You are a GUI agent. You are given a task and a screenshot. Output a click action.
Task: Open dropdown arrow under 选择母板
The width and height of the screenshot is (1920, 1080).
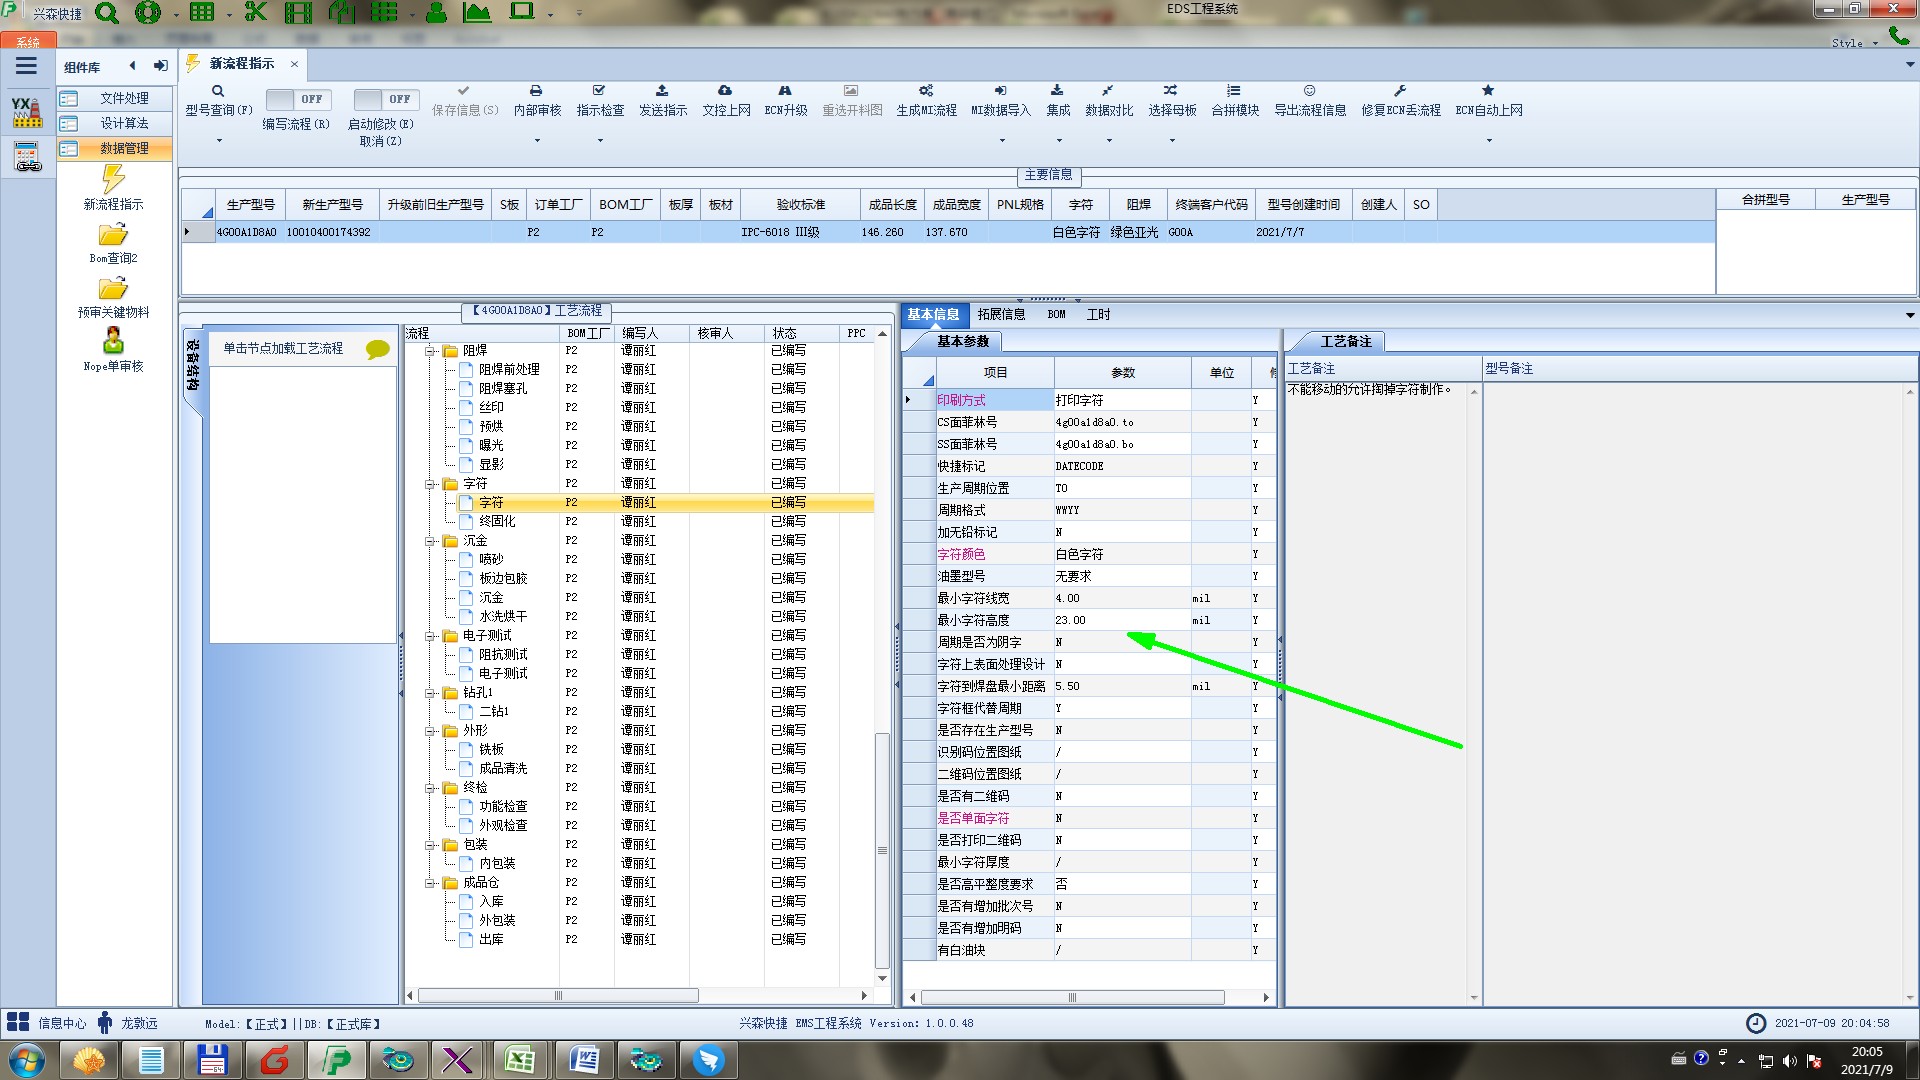[x=1172, y=141]
